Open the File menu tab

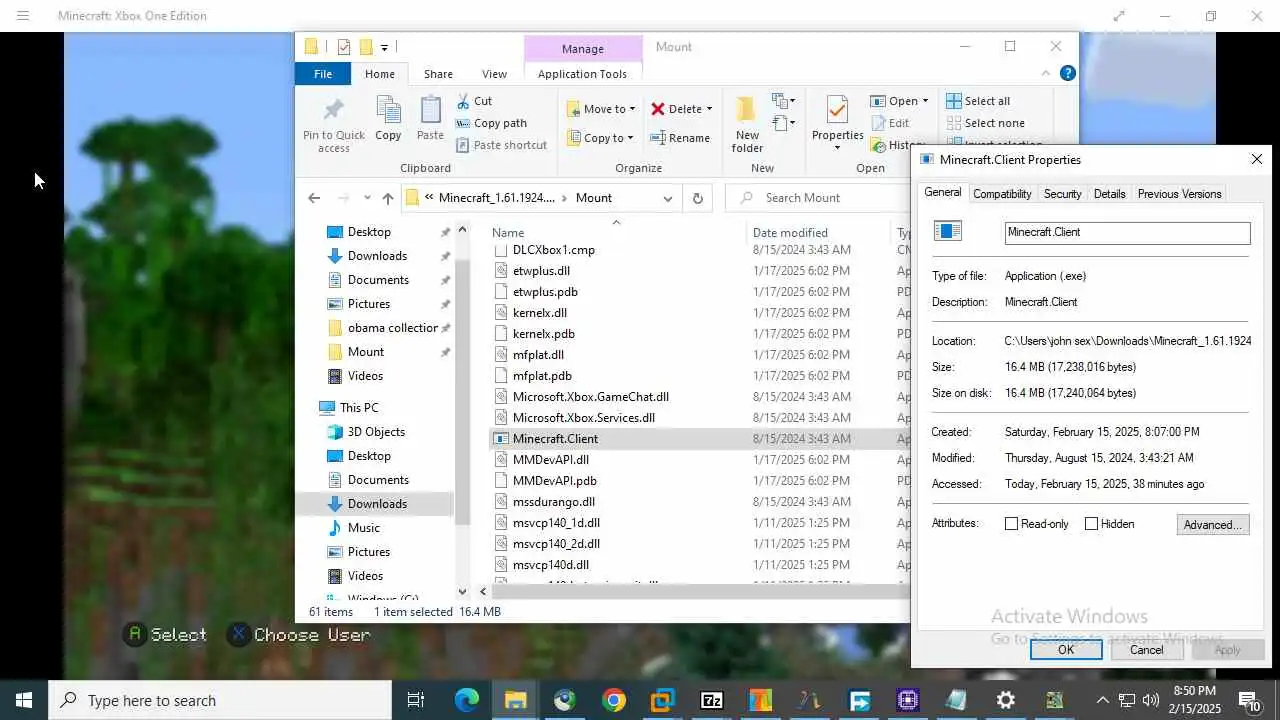pos(323,74)
